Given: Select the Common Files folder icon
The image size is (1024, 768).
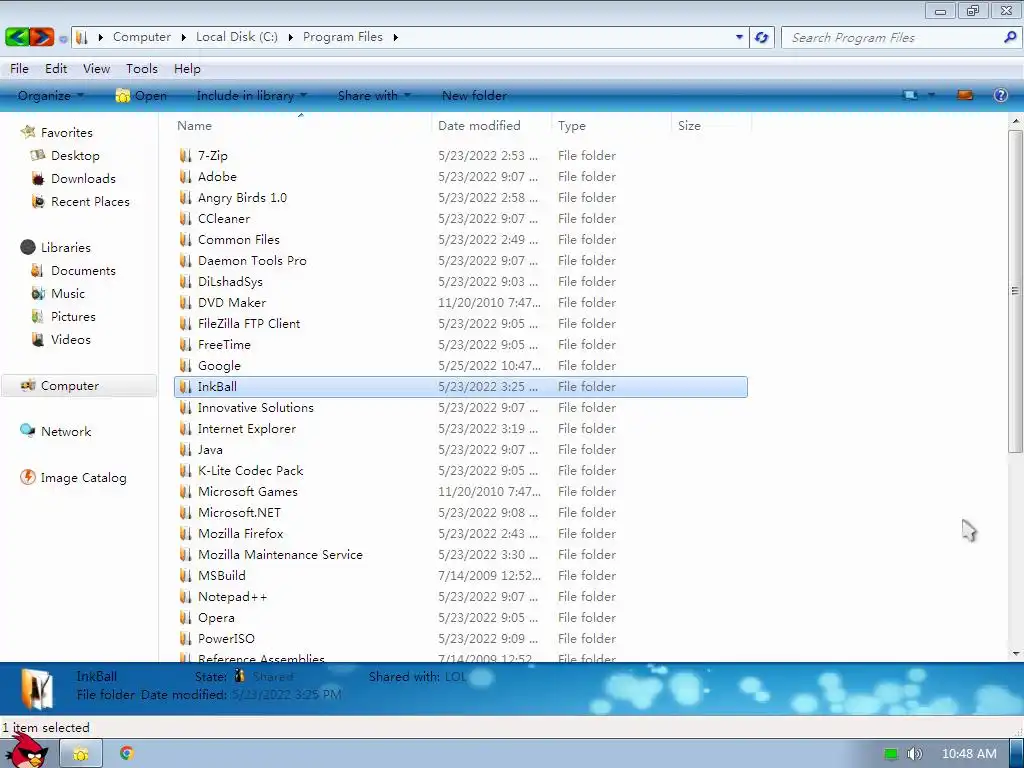Looking at the screenshot, I should tap(185, 239).
